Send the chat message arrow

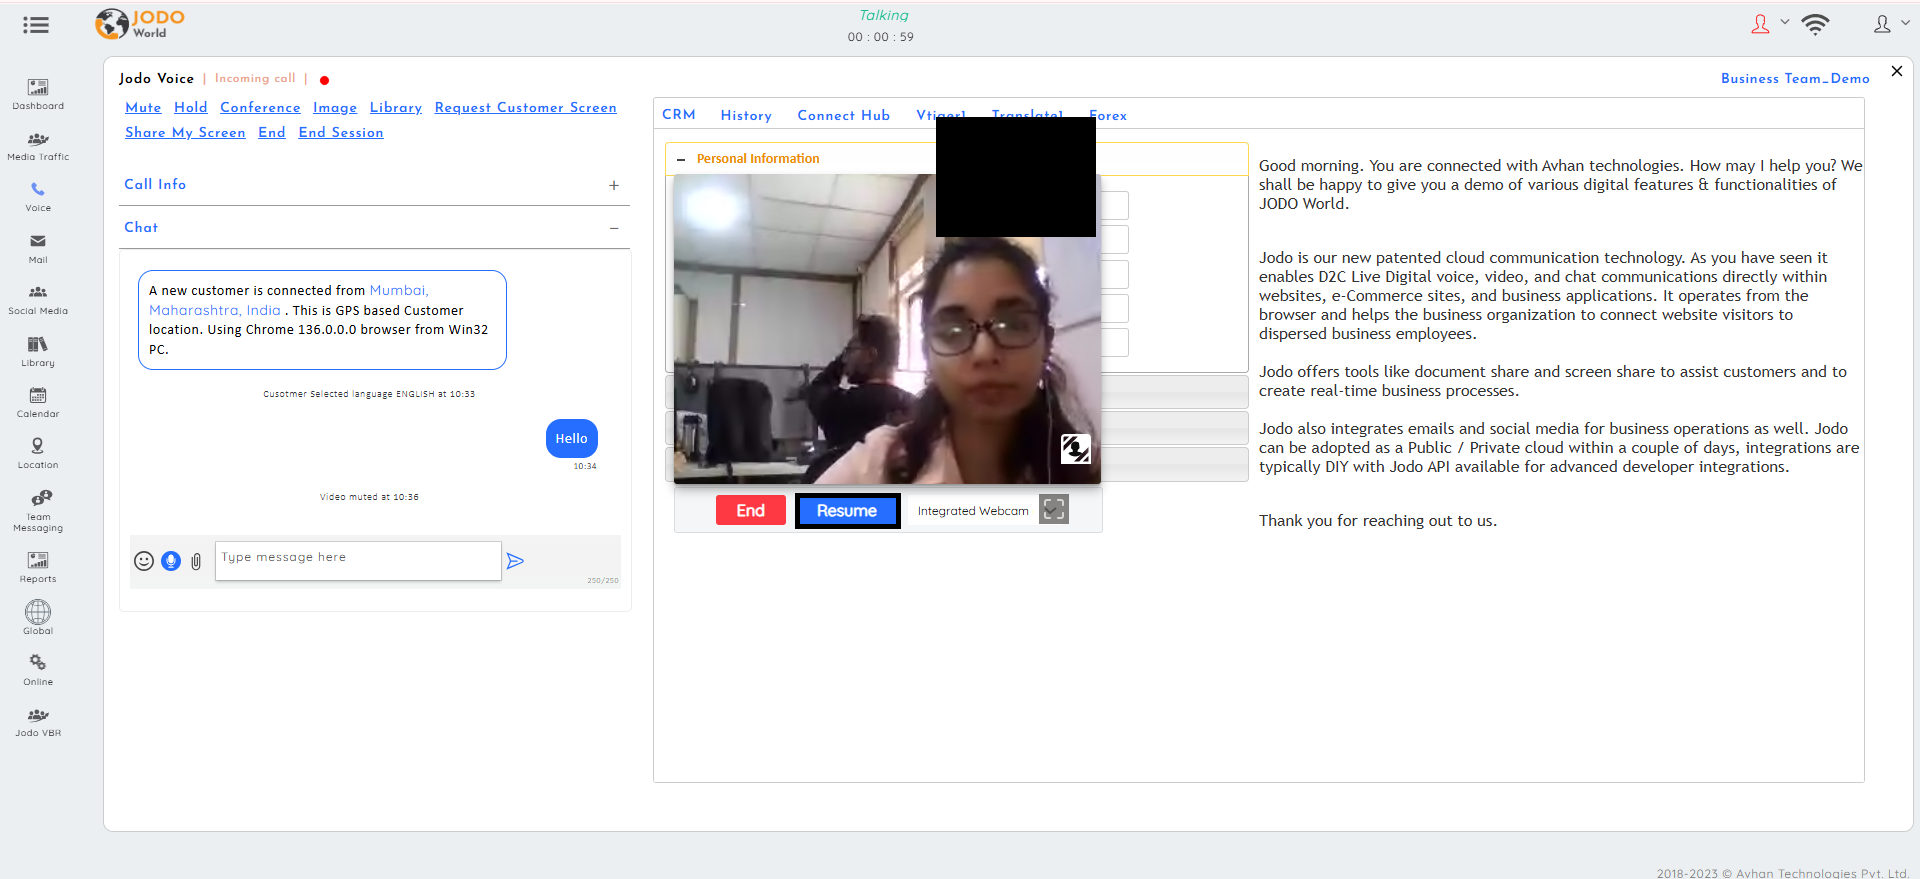515,561
